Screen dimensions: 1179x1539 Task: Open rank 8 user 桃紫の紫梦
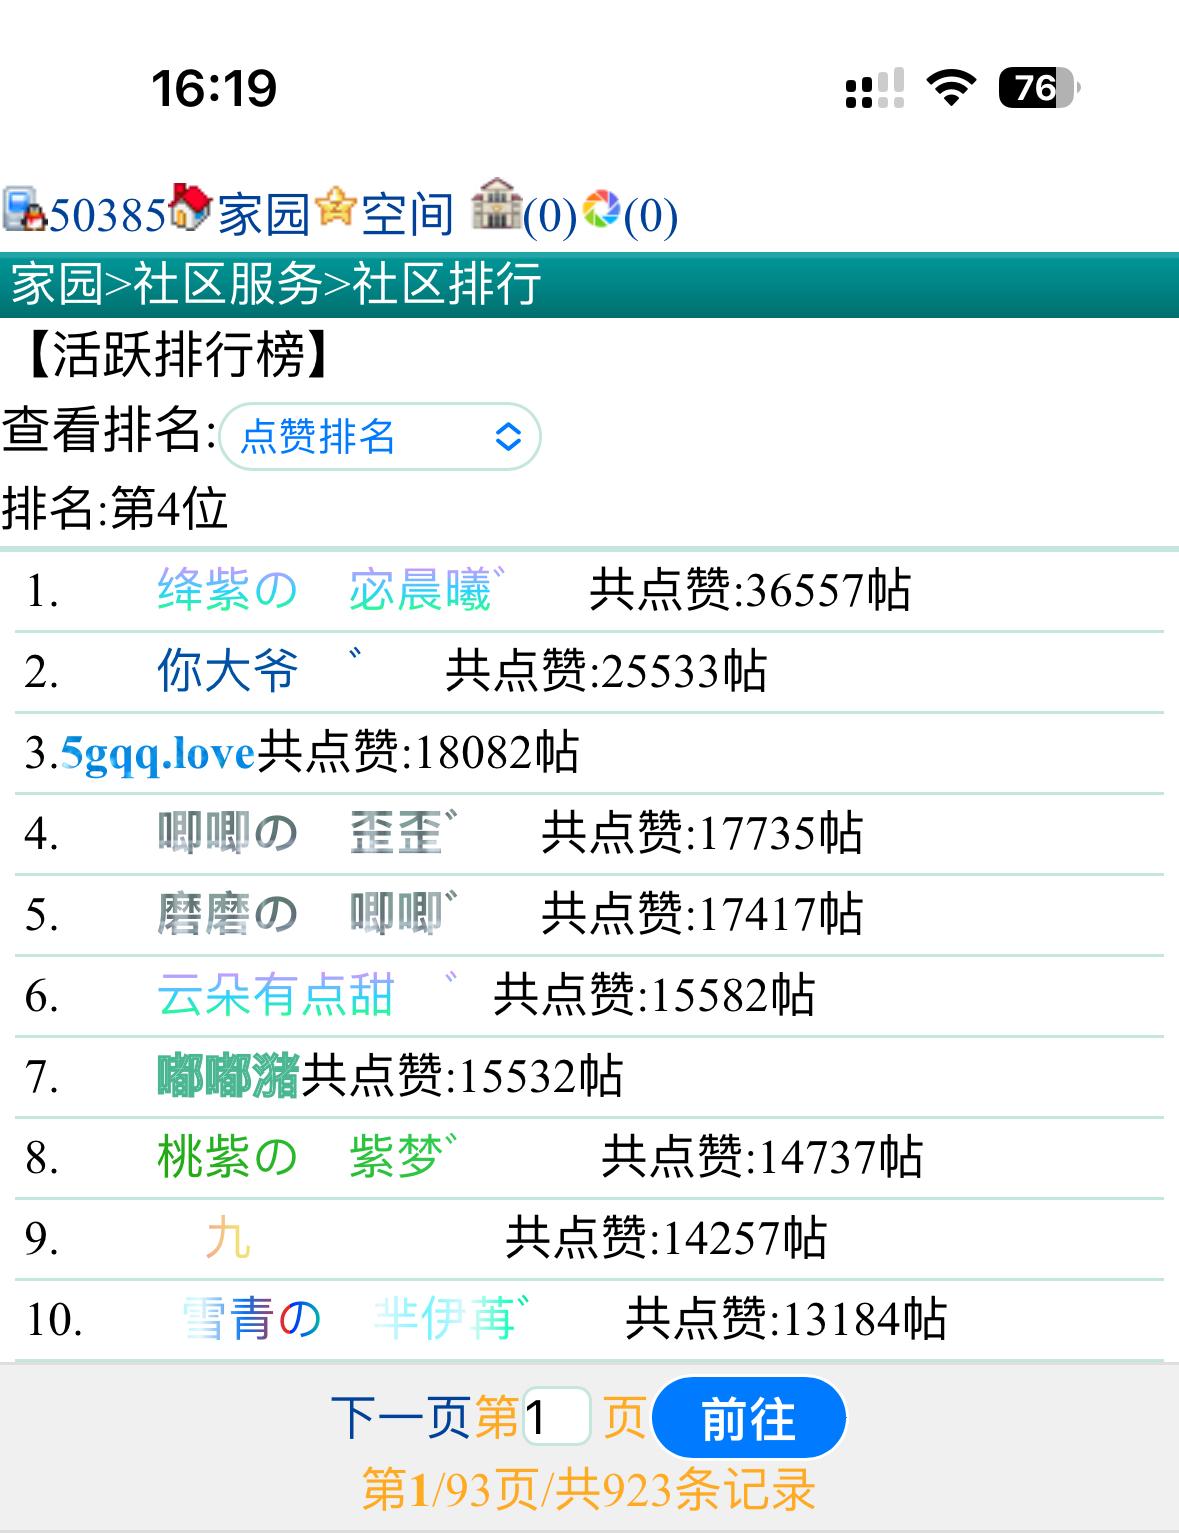tap(307, 1157)
